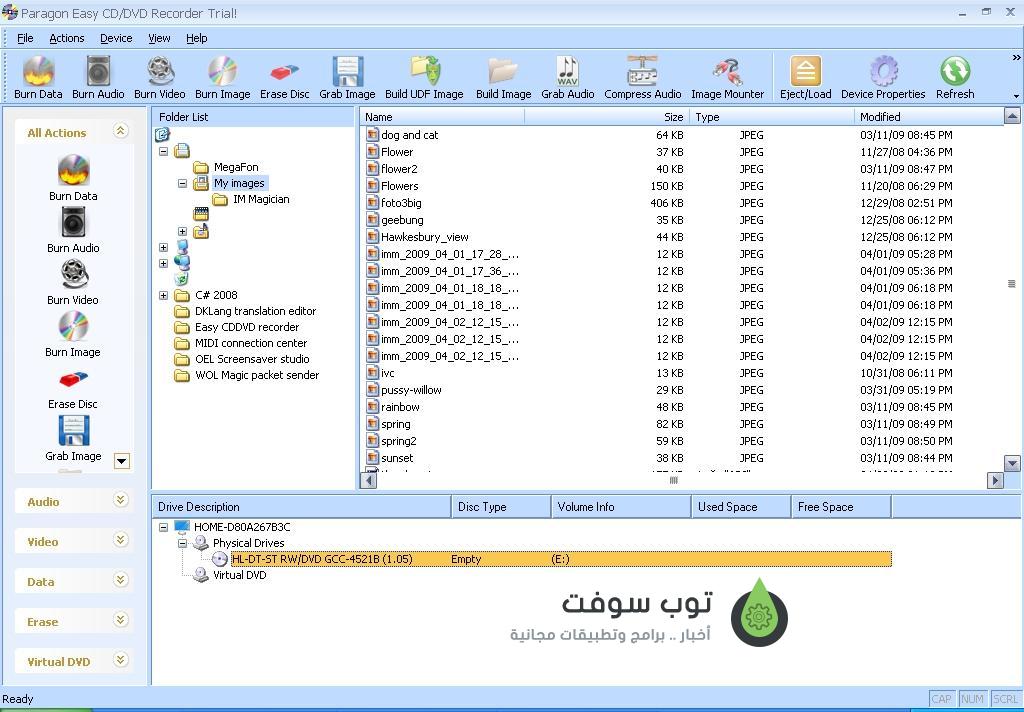Open Device Properties gear icon

(x=884, y=71)
